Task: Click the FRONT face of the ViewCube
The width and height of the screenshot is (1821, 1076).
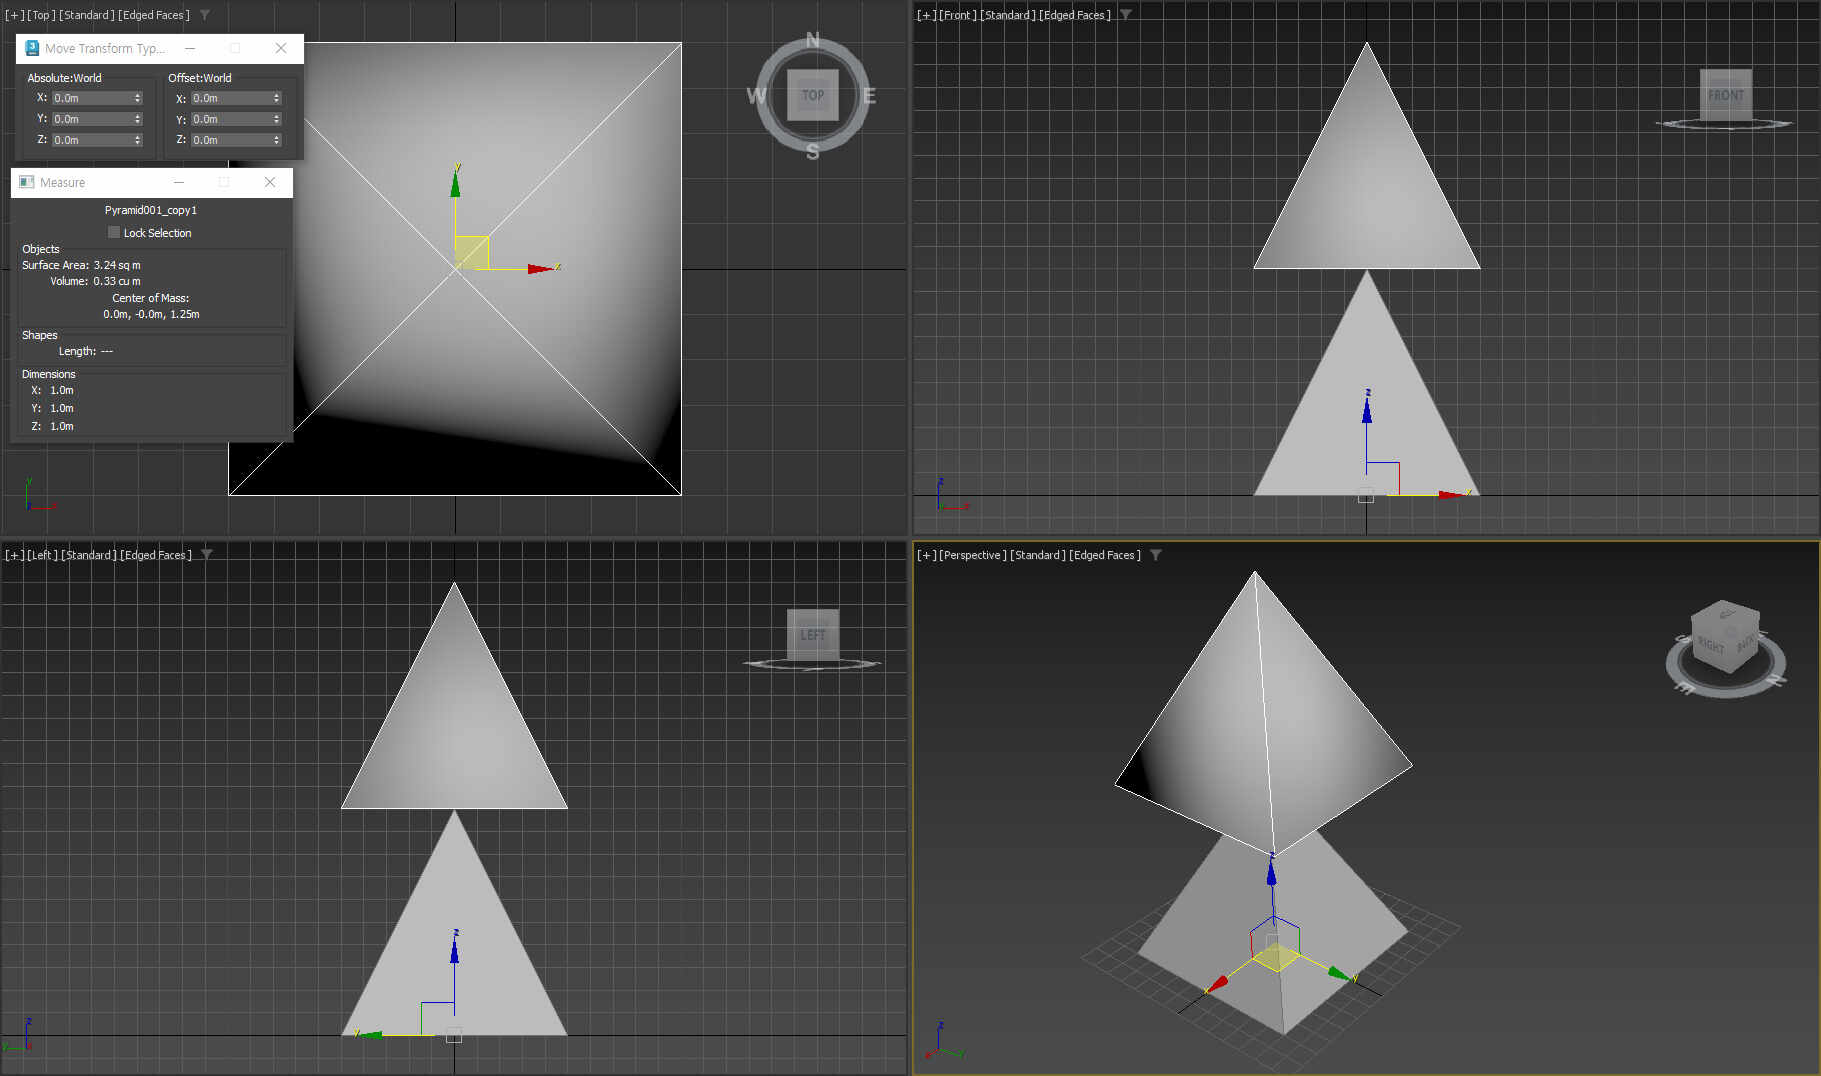Action: tap(1726, 95)
